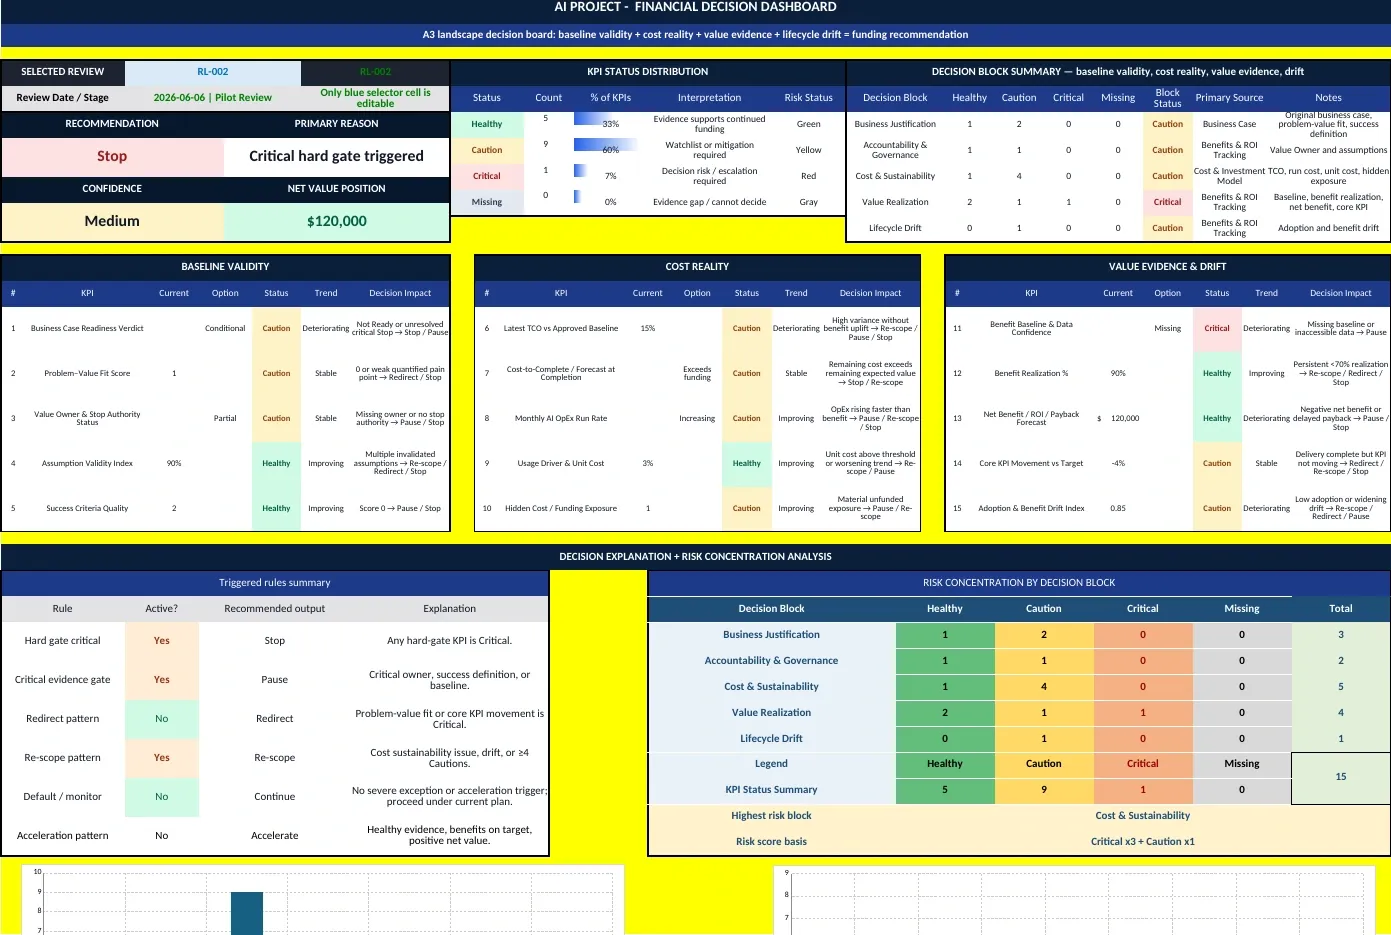Click the dashboard title 'AI PROJECT - FINANCIAL DECISION DASHBOARD'
This screenshot has height=935, width=1391.
click(x=695, y=7)
